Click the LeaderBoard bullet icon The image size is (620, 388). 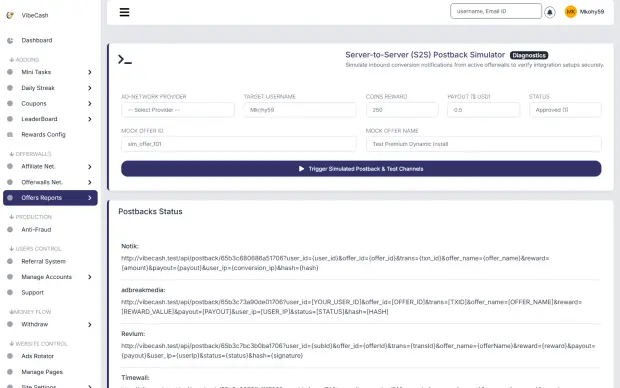(10, 119)
